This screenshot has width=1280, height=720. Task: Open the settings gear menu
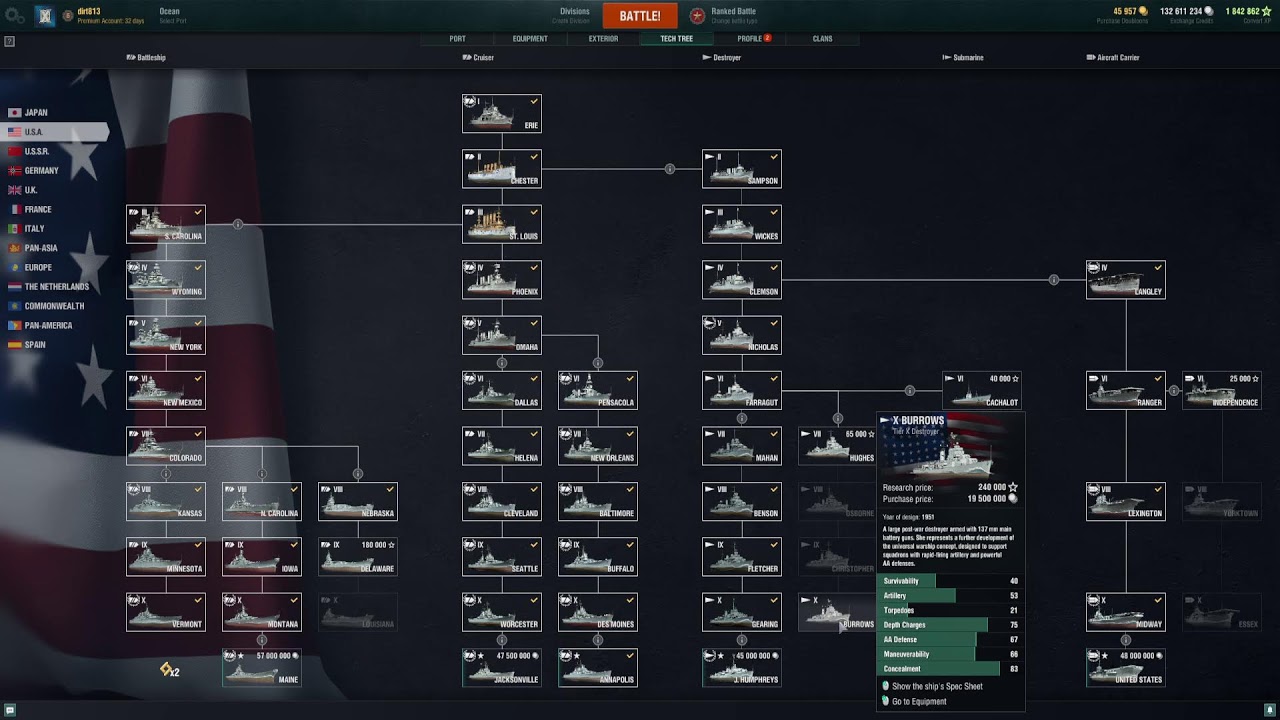tap(13, 15)
